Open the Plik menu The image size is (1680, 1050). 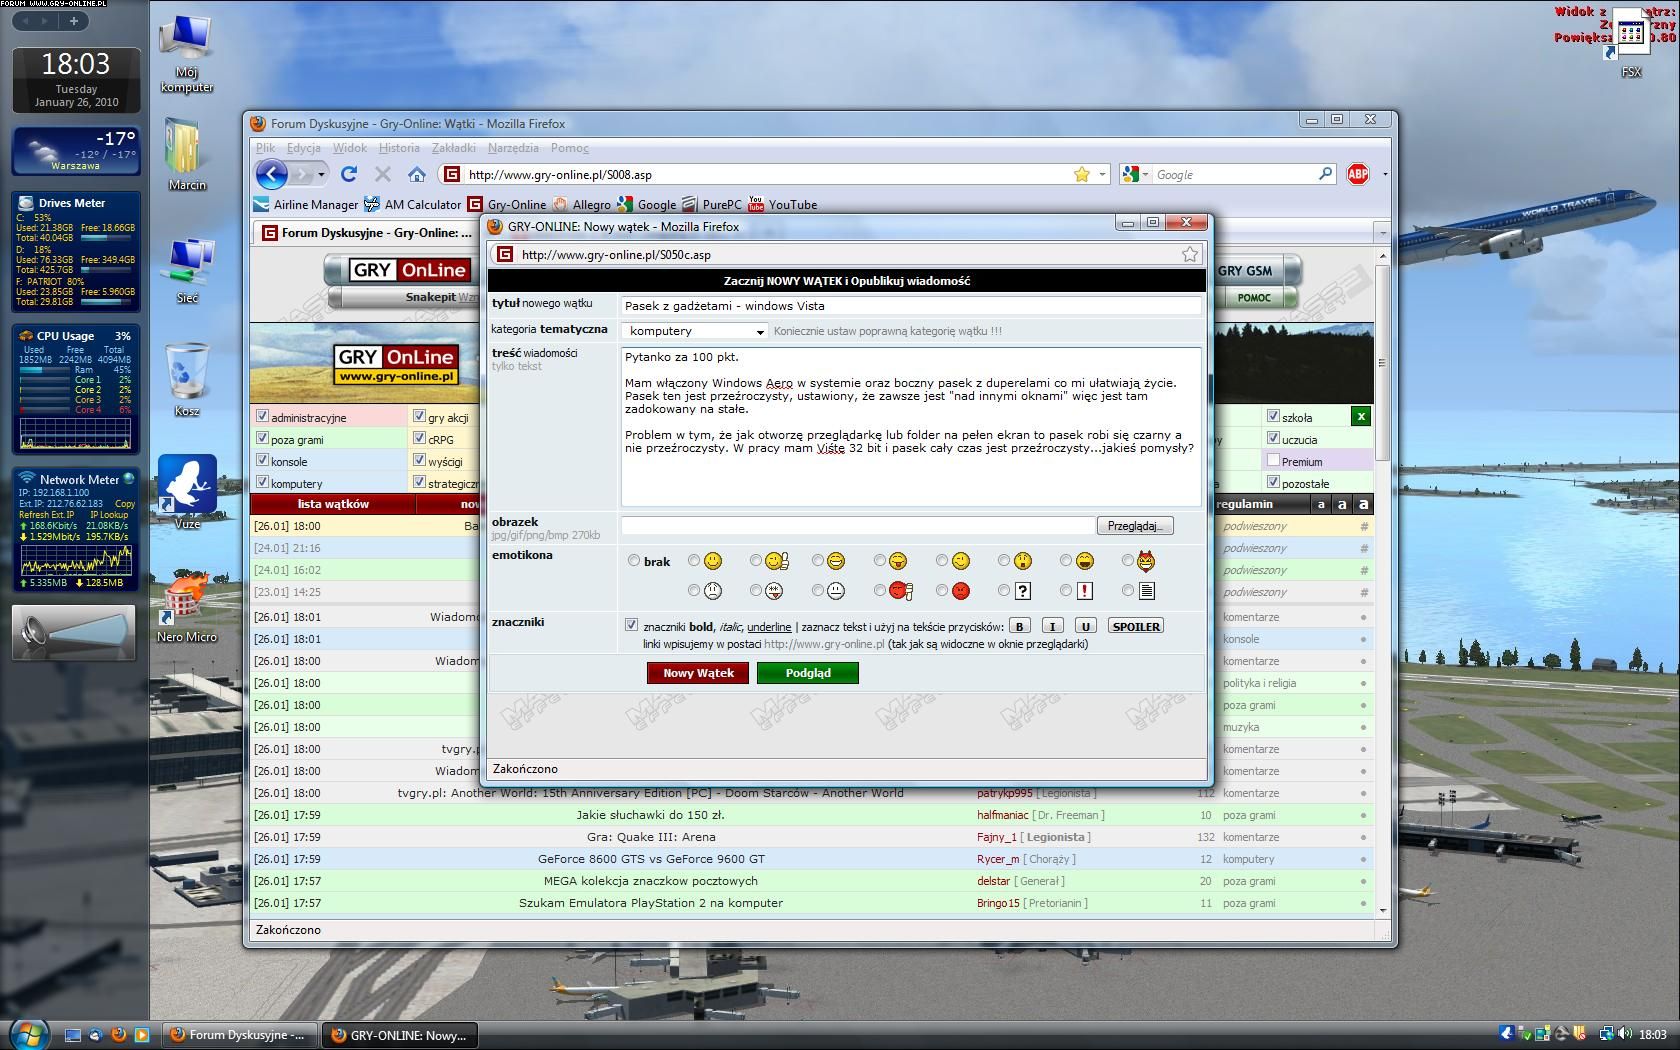click(x=265, y=148)
